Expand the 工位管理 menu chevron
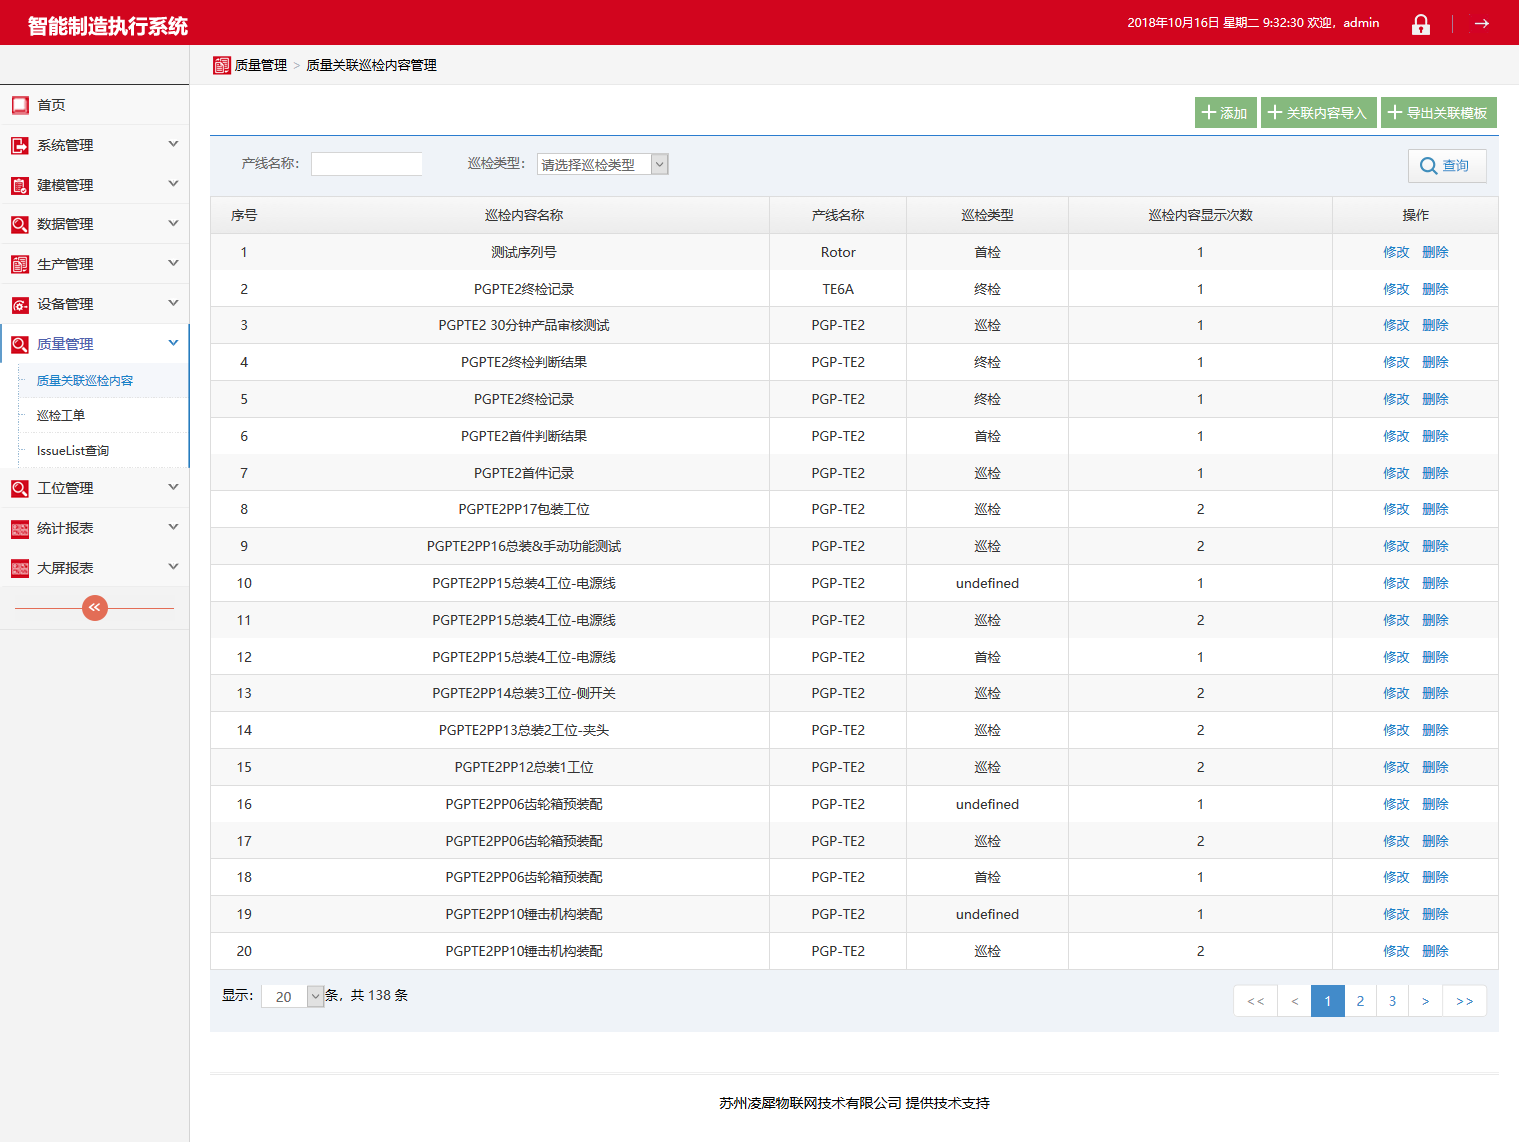This screenshot has height=1142, width=1519. click(x=173, y=487)
